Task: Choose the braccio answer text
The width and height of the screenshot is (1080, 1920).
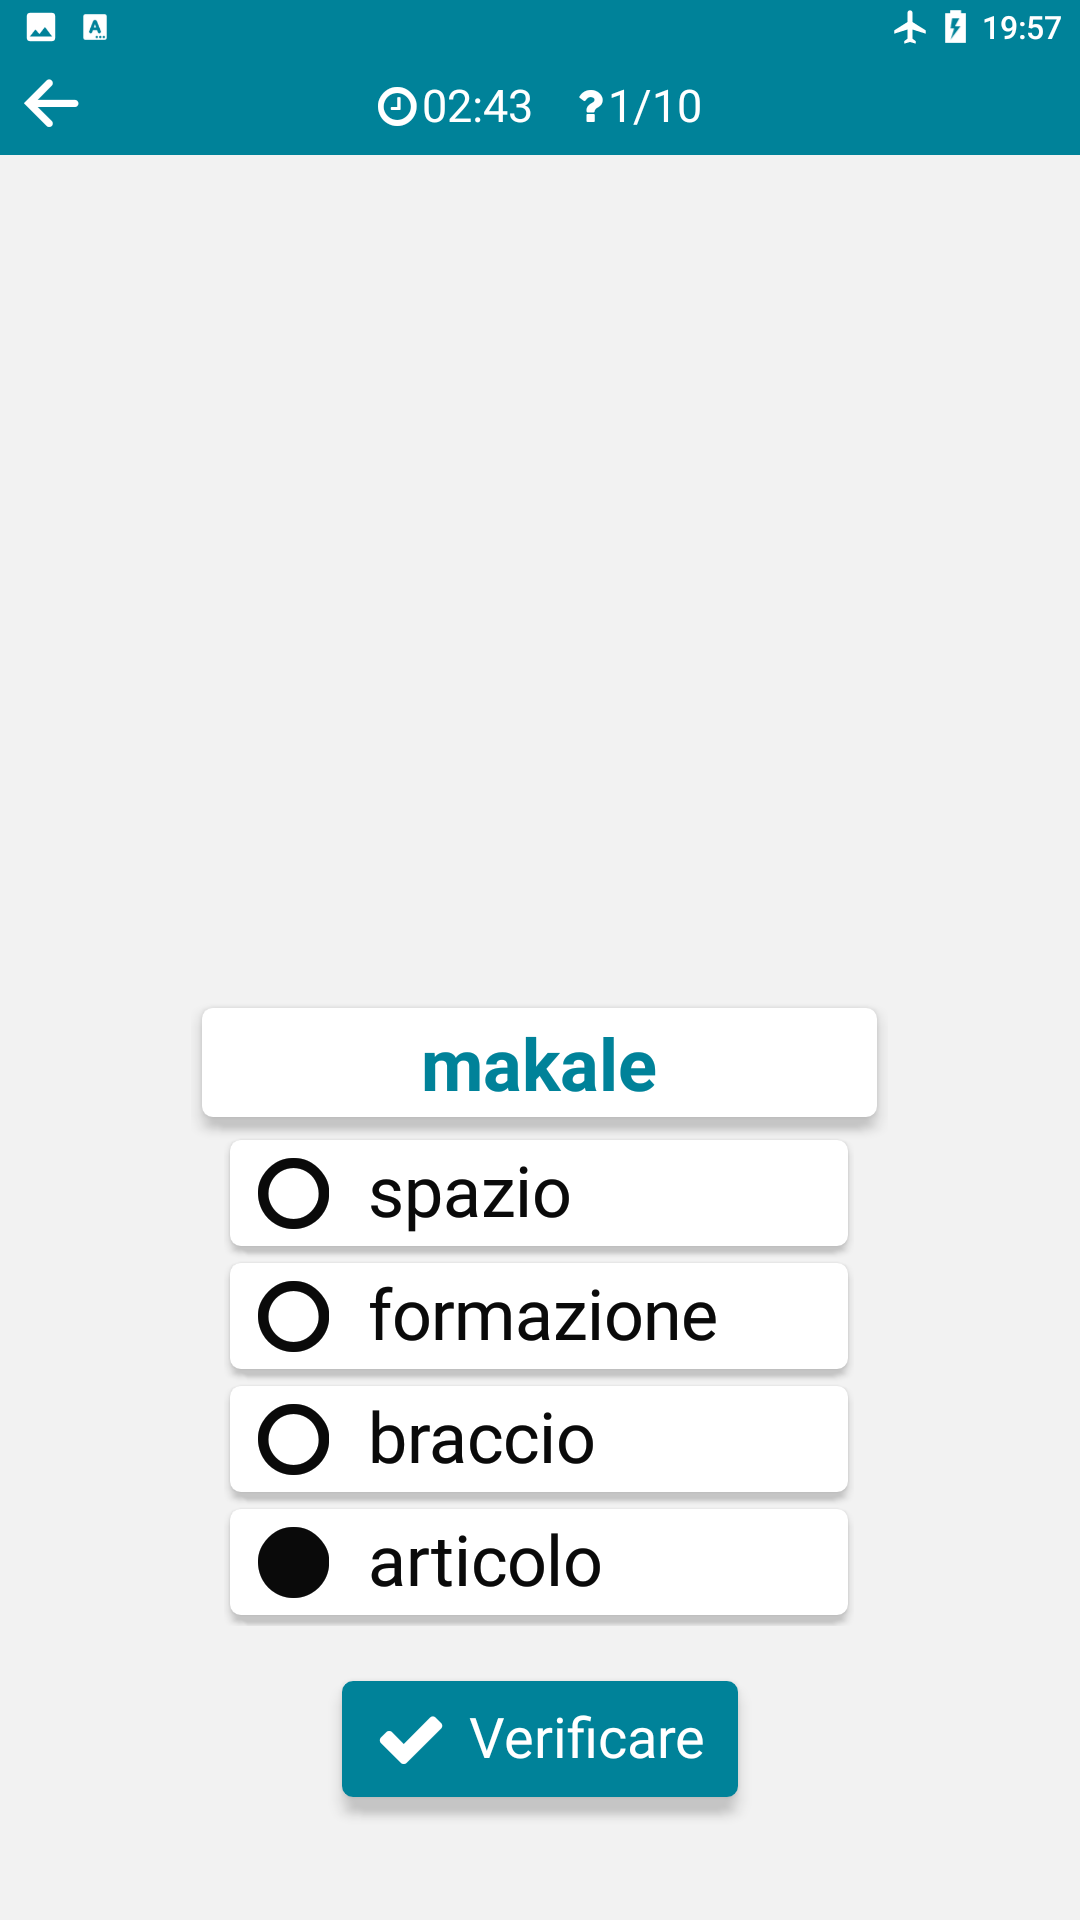Action: pyautogui.click(x=482, y=1439)
